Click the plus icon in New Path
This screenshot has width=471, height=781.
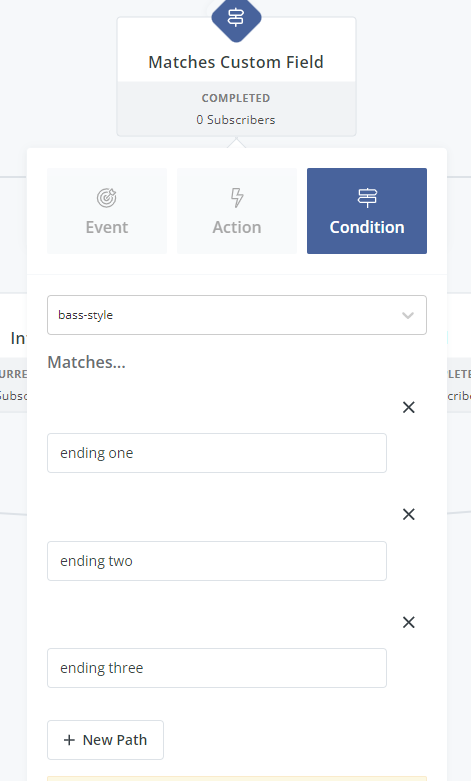69,740
